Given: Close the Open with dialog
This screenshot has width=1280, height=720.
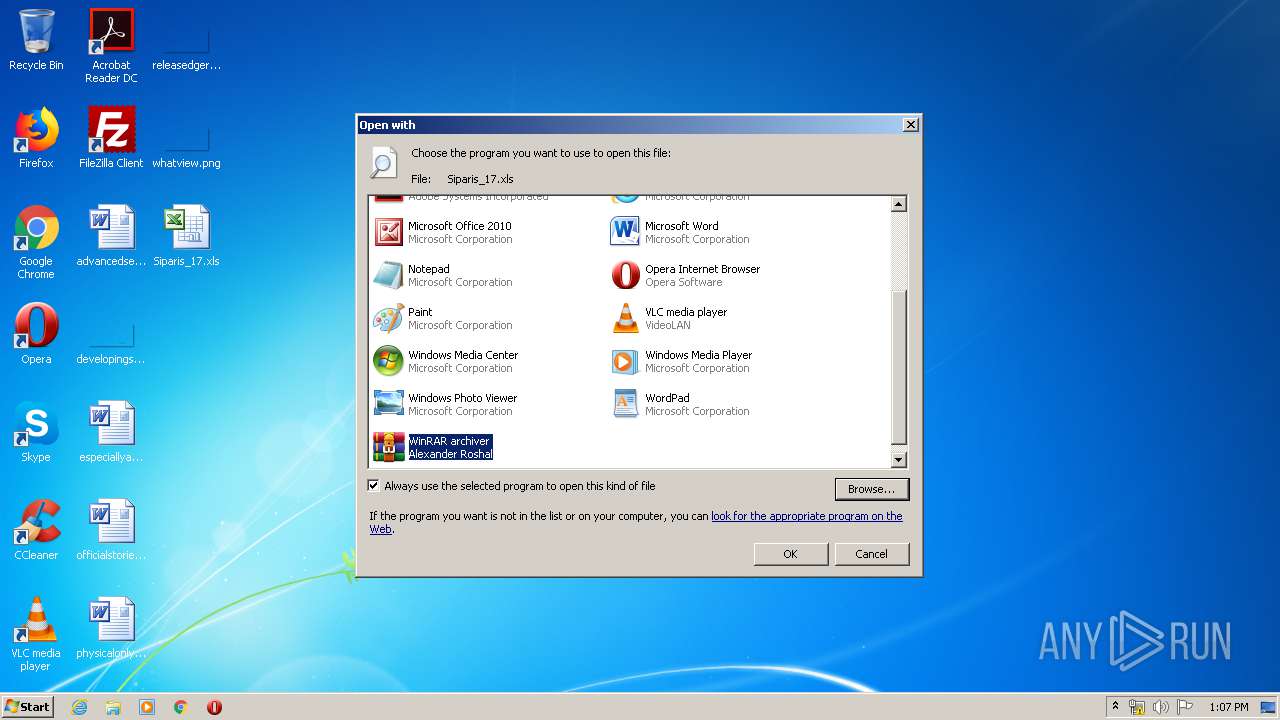Looking at the screenshot, I should point(910,125).
